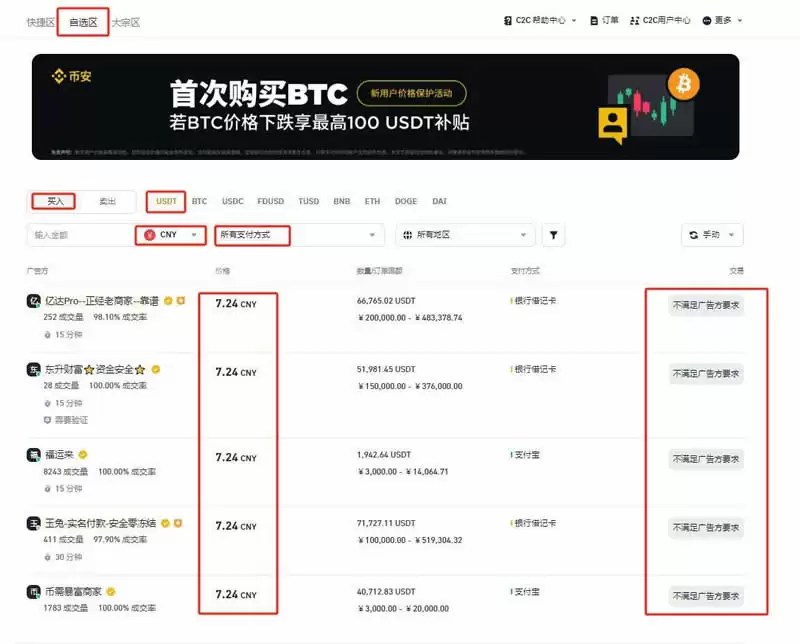Open the 手动 refresh mode dropdown

[x=712, y=235]
